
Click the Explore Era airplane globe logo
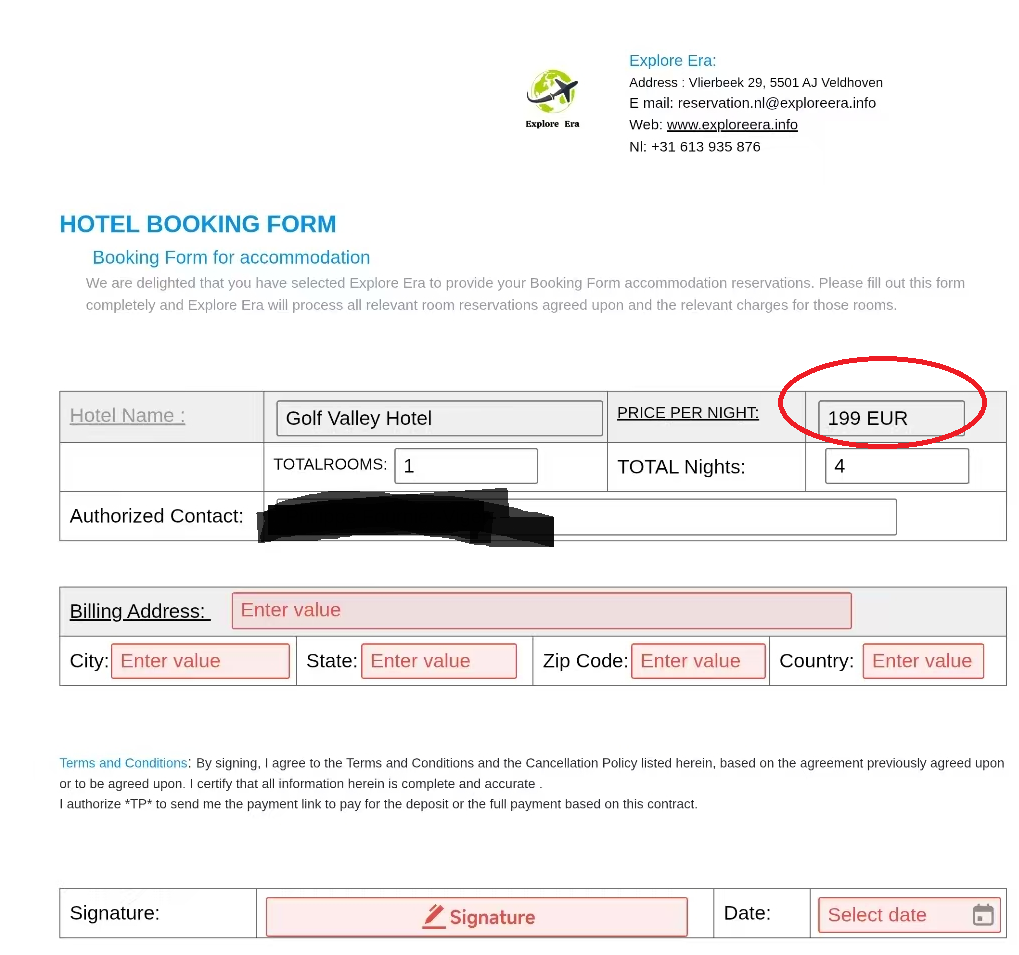tap(552, 98)
